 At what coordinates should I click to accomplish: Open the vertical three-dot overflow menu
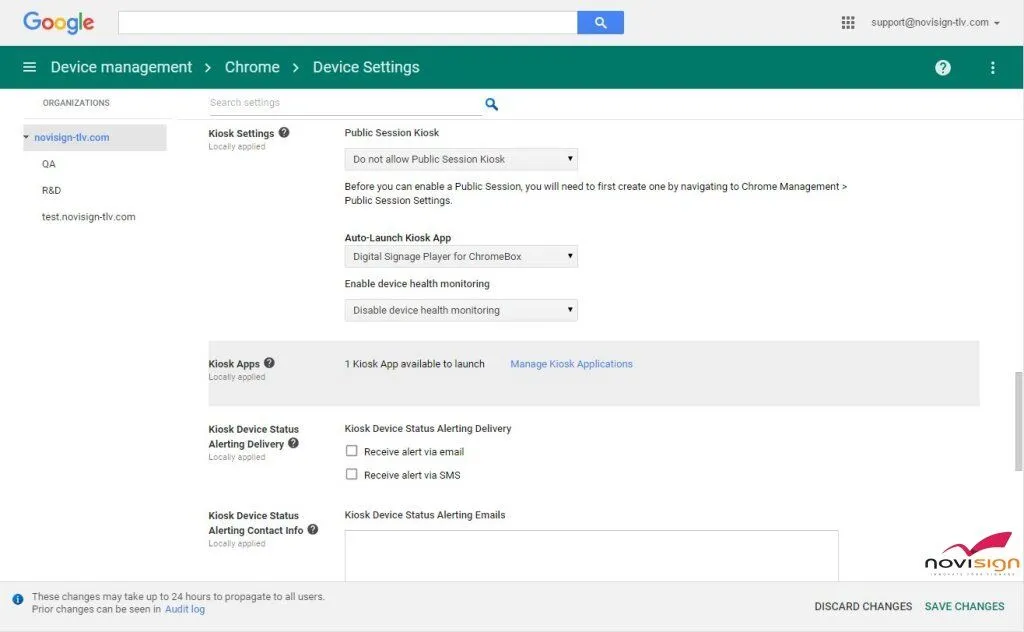pyautogui.click(x=992, y=67)
